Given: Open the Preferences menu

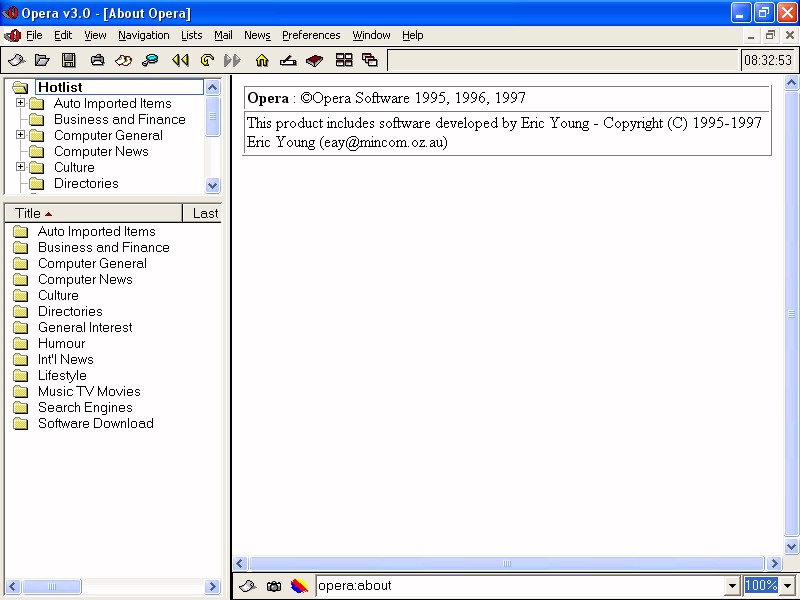Looking at the screenshot, I should click(x=311, y=35).
